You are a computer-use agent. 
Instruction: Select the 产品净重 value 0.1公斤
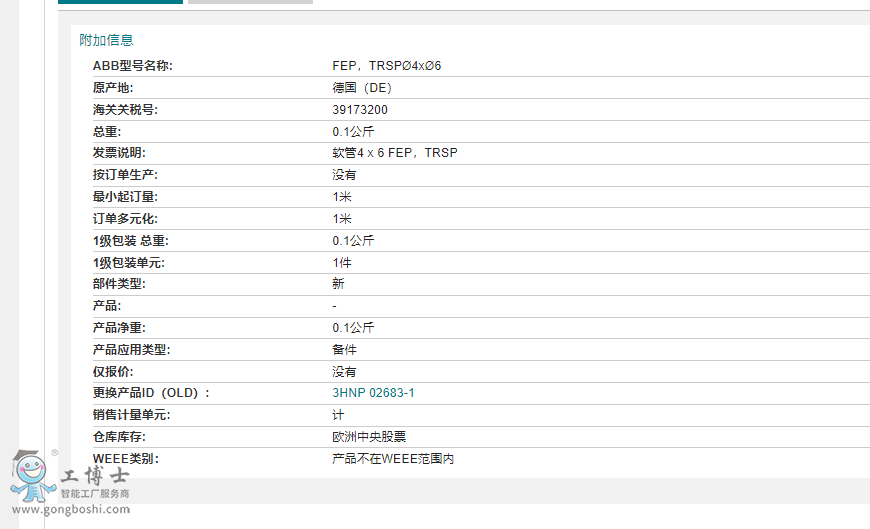tap(353, 328)
